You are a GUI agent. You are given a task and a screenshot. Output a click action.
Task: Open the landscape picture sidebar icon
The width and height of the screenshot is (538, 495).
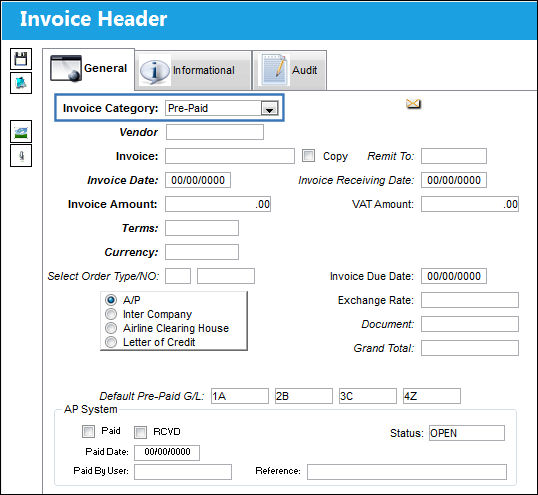(x=21, y=131)
